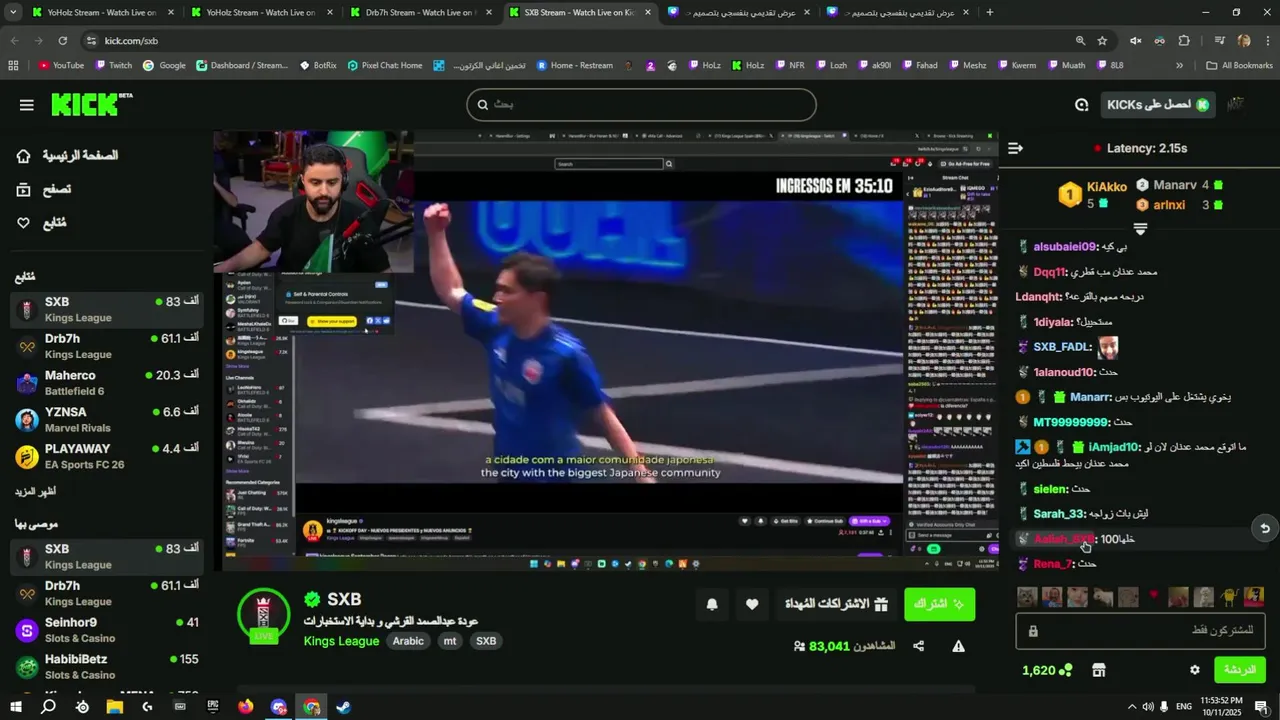This screenshot has width=1280, height=720.
Task: Switch to the Drb7h Stream browser tab
Action: tap(420, 12)
